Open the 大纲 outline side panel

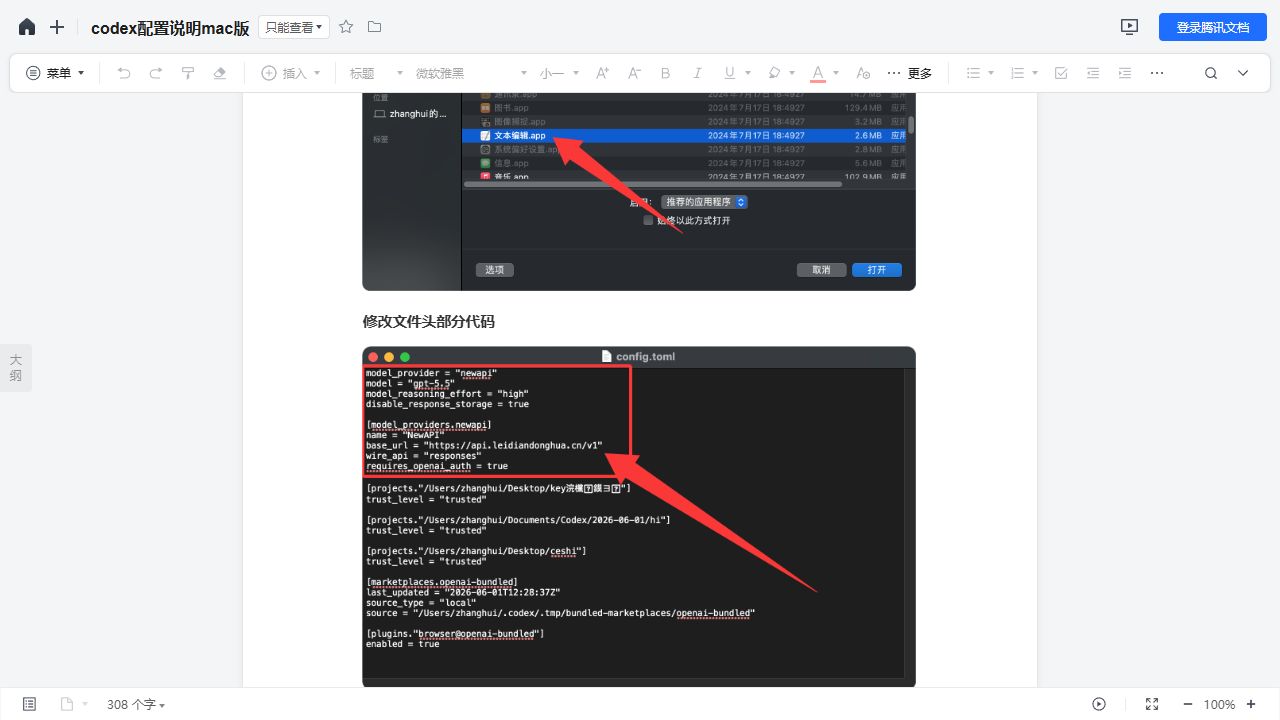[16, 368]
